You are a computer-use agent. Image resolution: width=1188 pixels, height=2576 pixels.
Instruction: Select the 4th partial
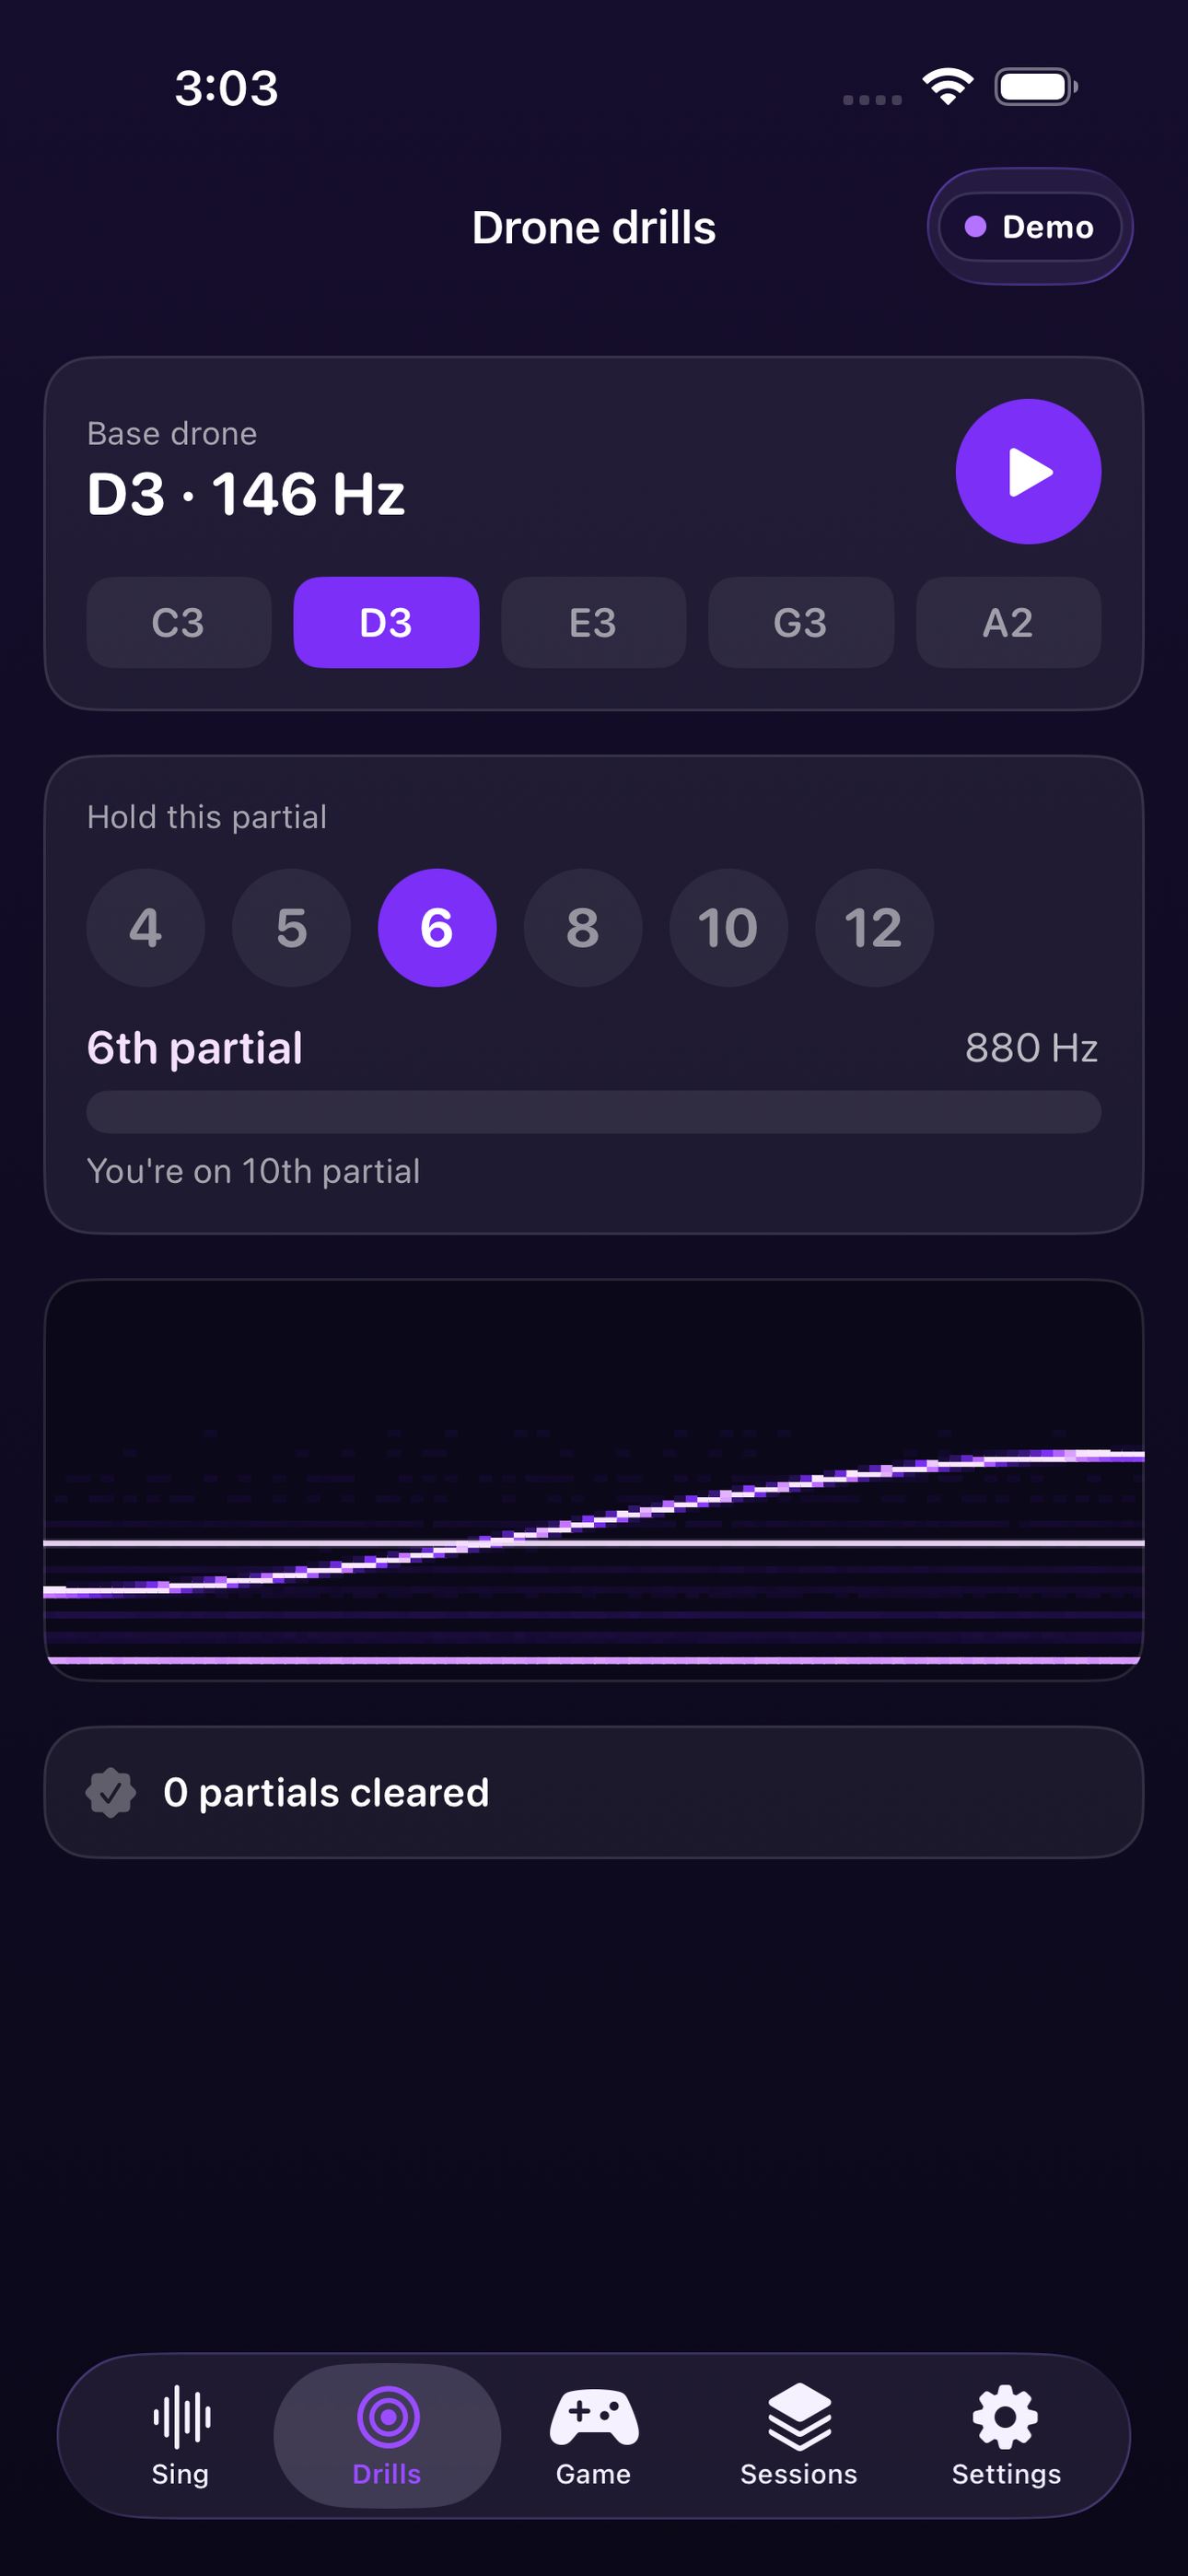[x=146, y=927]
